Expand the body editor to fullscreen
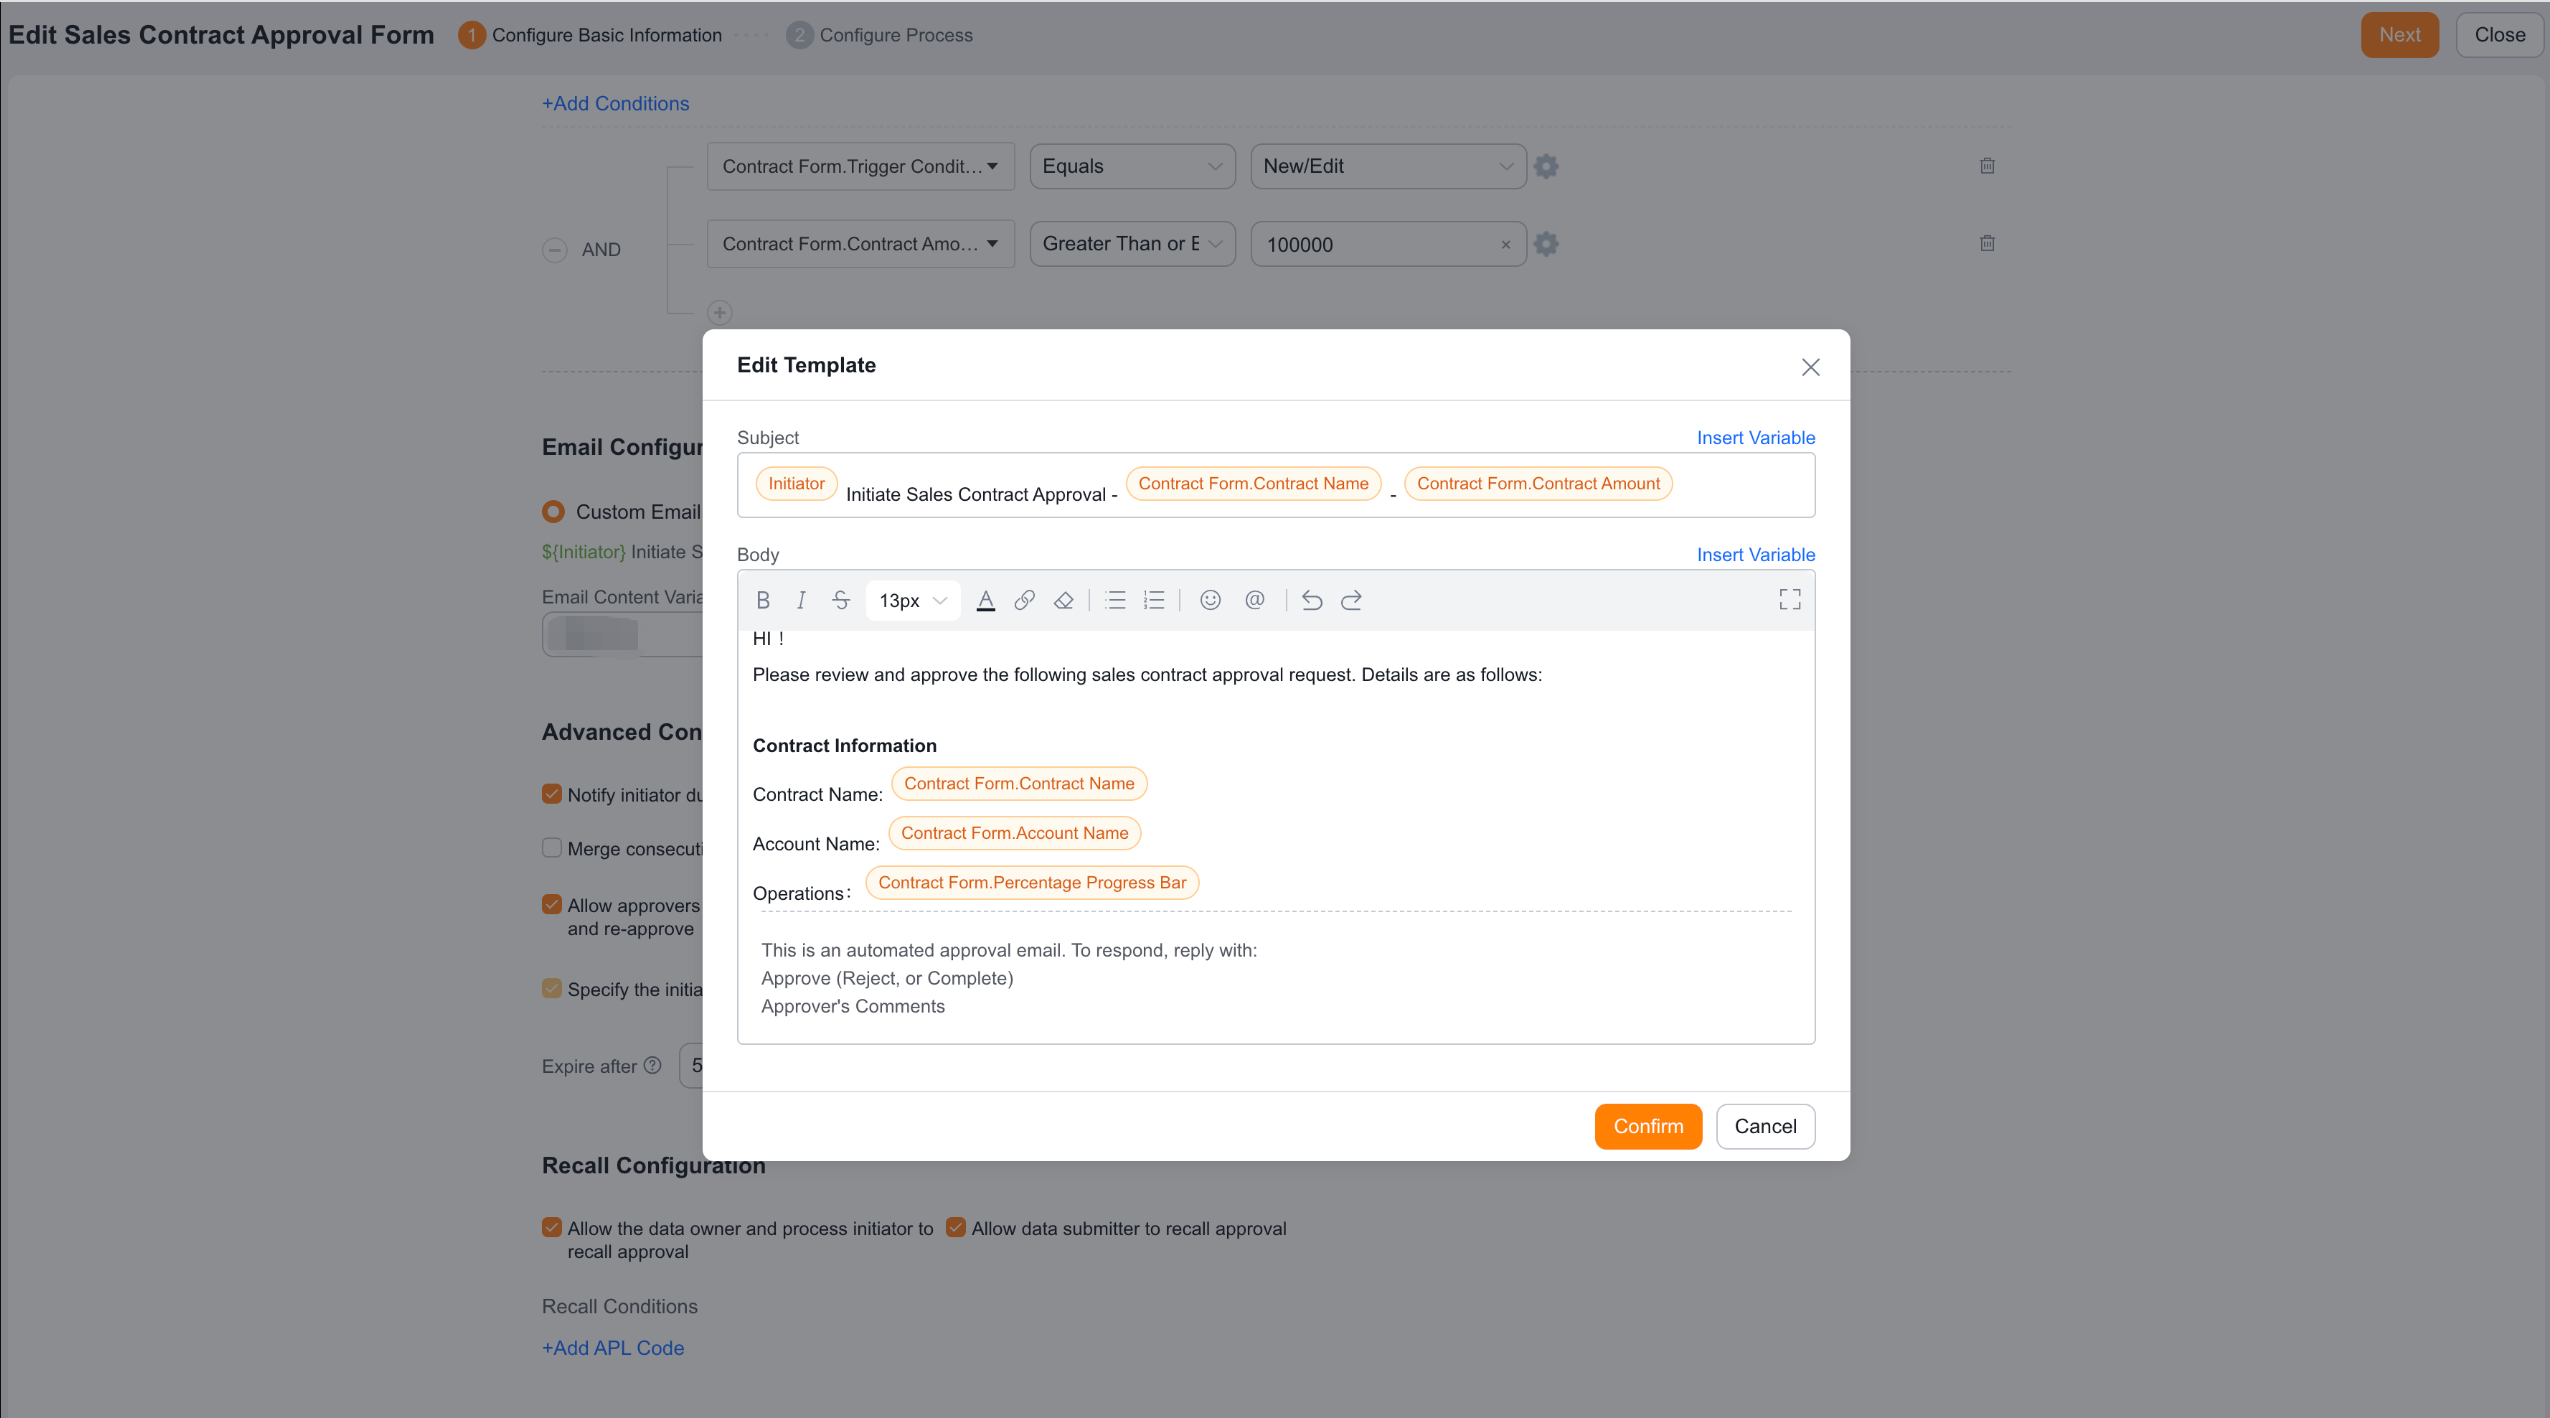The height and width of the screenshot is (1418, 2550). click(x=1790, y=600)
